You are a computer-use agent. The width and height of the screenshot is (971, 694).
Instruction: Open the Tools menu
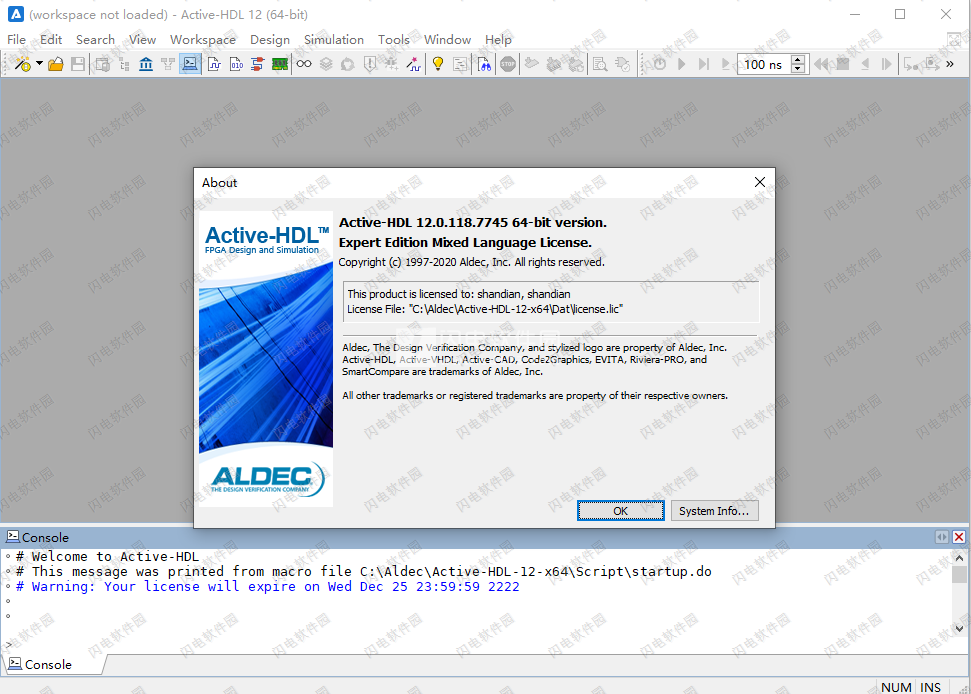(394, 40)
